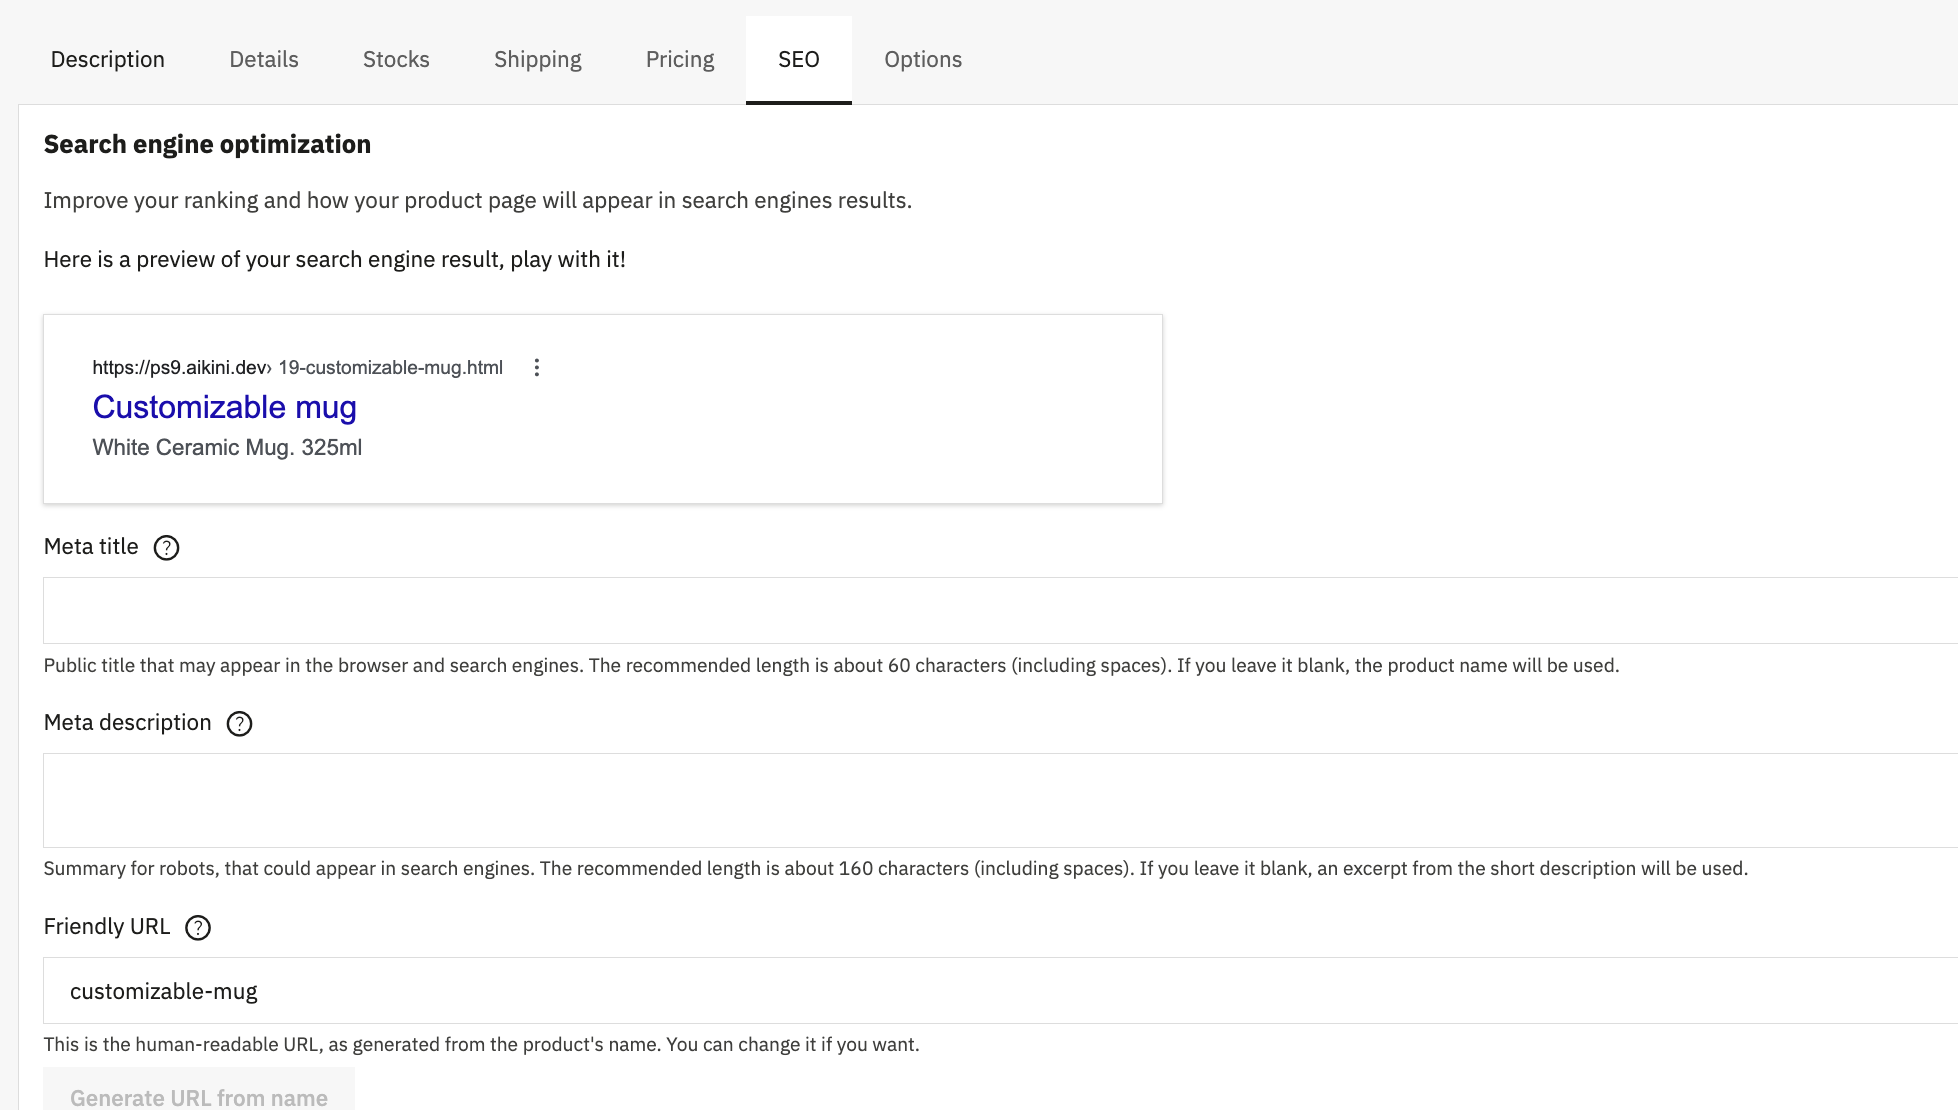Screen dimensions: 1958x1110
Task: Click the https://ps9.aikini.dev preview domain
Action: point(180,367)
